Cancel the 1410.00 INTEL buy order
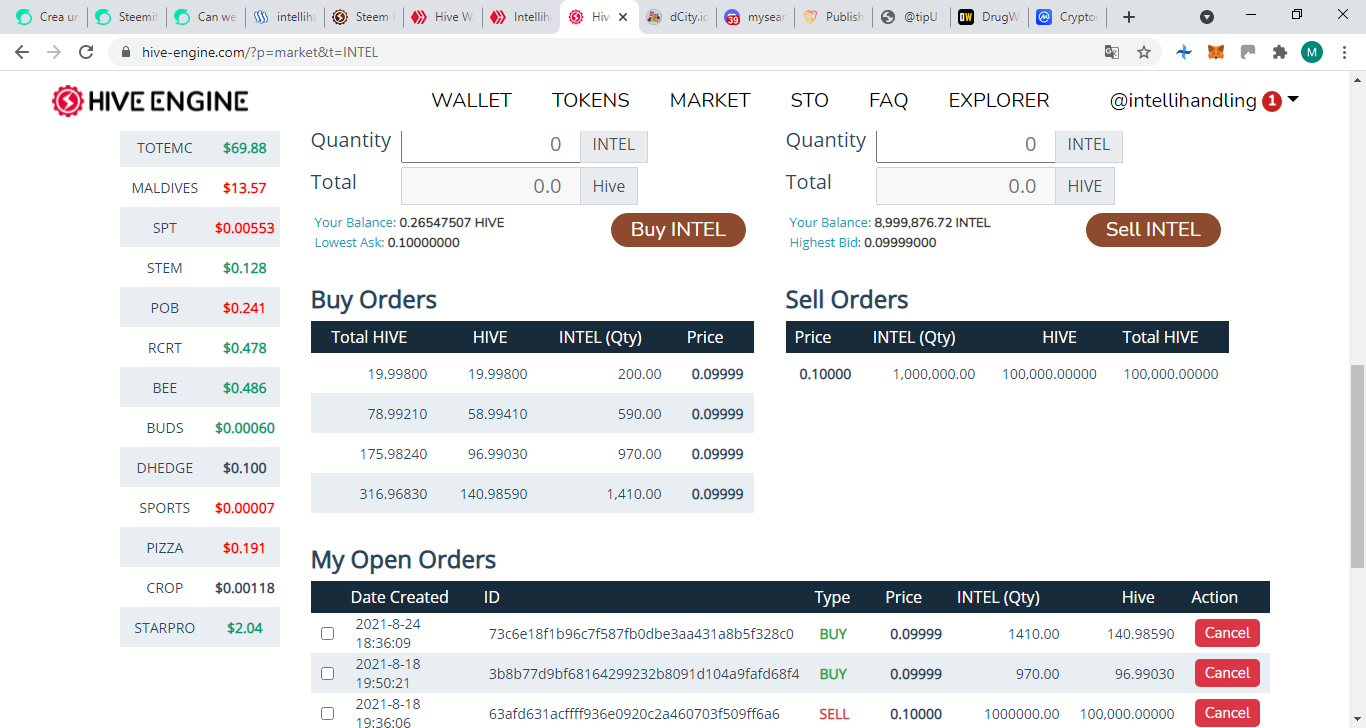The width and height of the screenshot is (1366, 728). 1227,633
